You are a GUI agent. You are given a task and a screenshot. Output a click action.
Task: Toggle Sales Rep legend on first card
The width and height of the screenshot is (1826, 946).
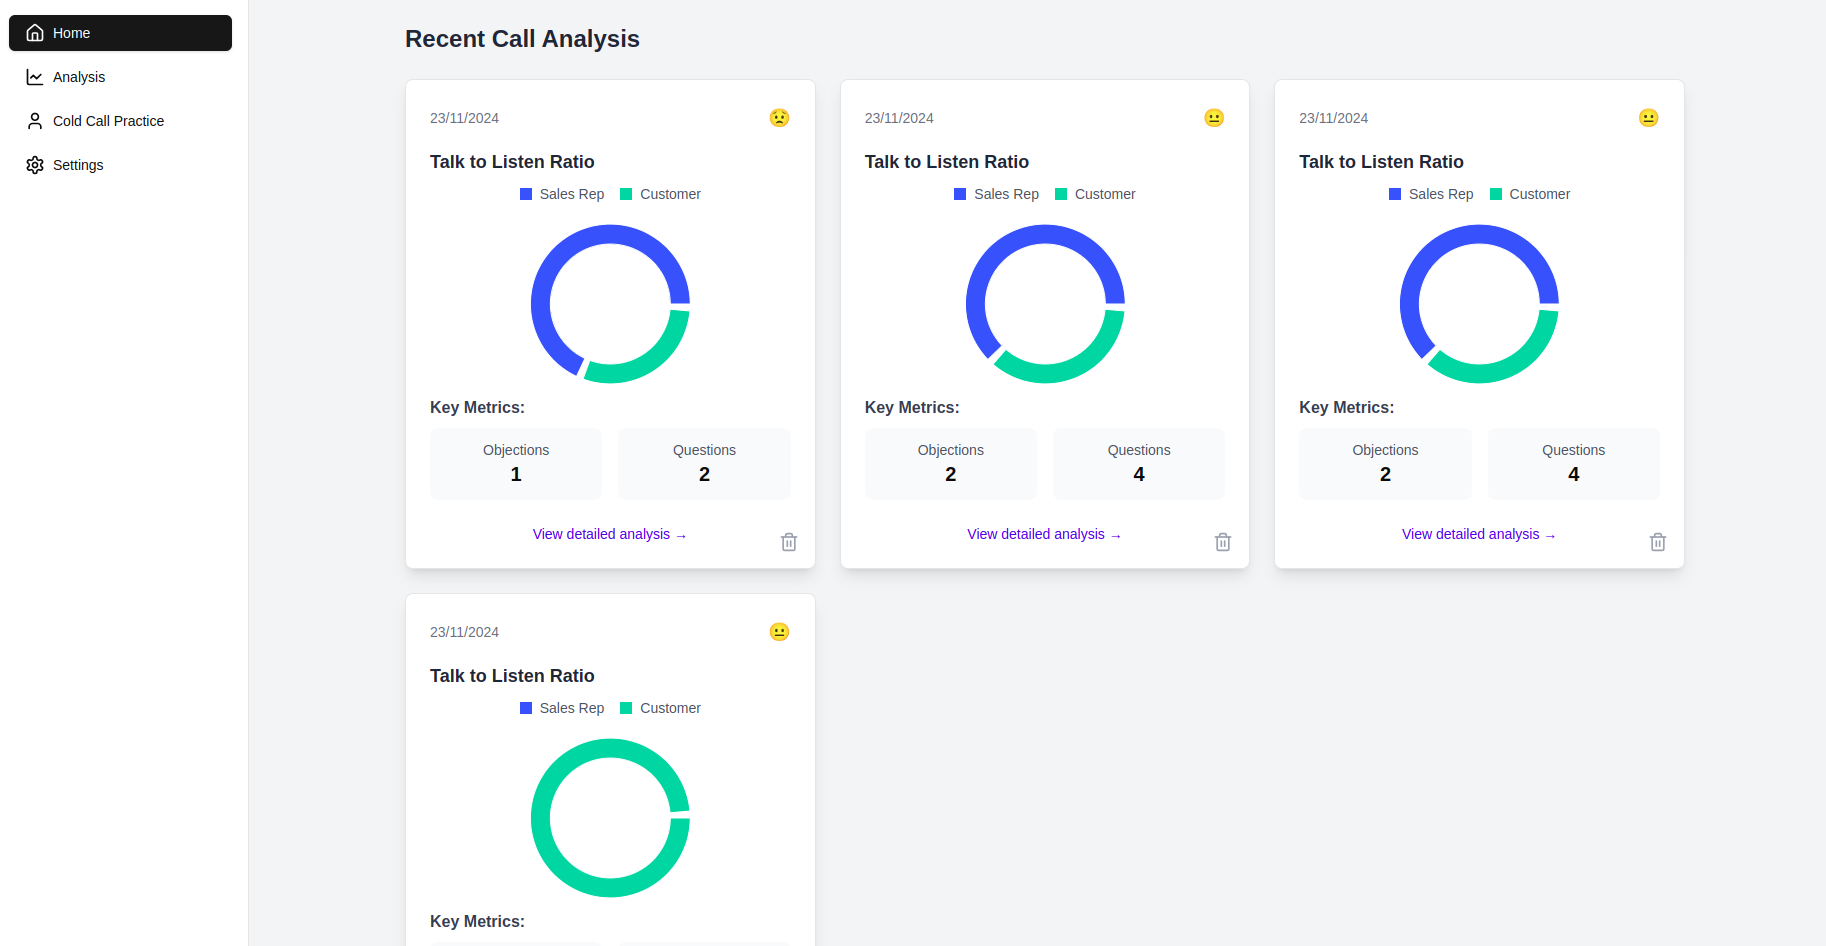point(562,194)
